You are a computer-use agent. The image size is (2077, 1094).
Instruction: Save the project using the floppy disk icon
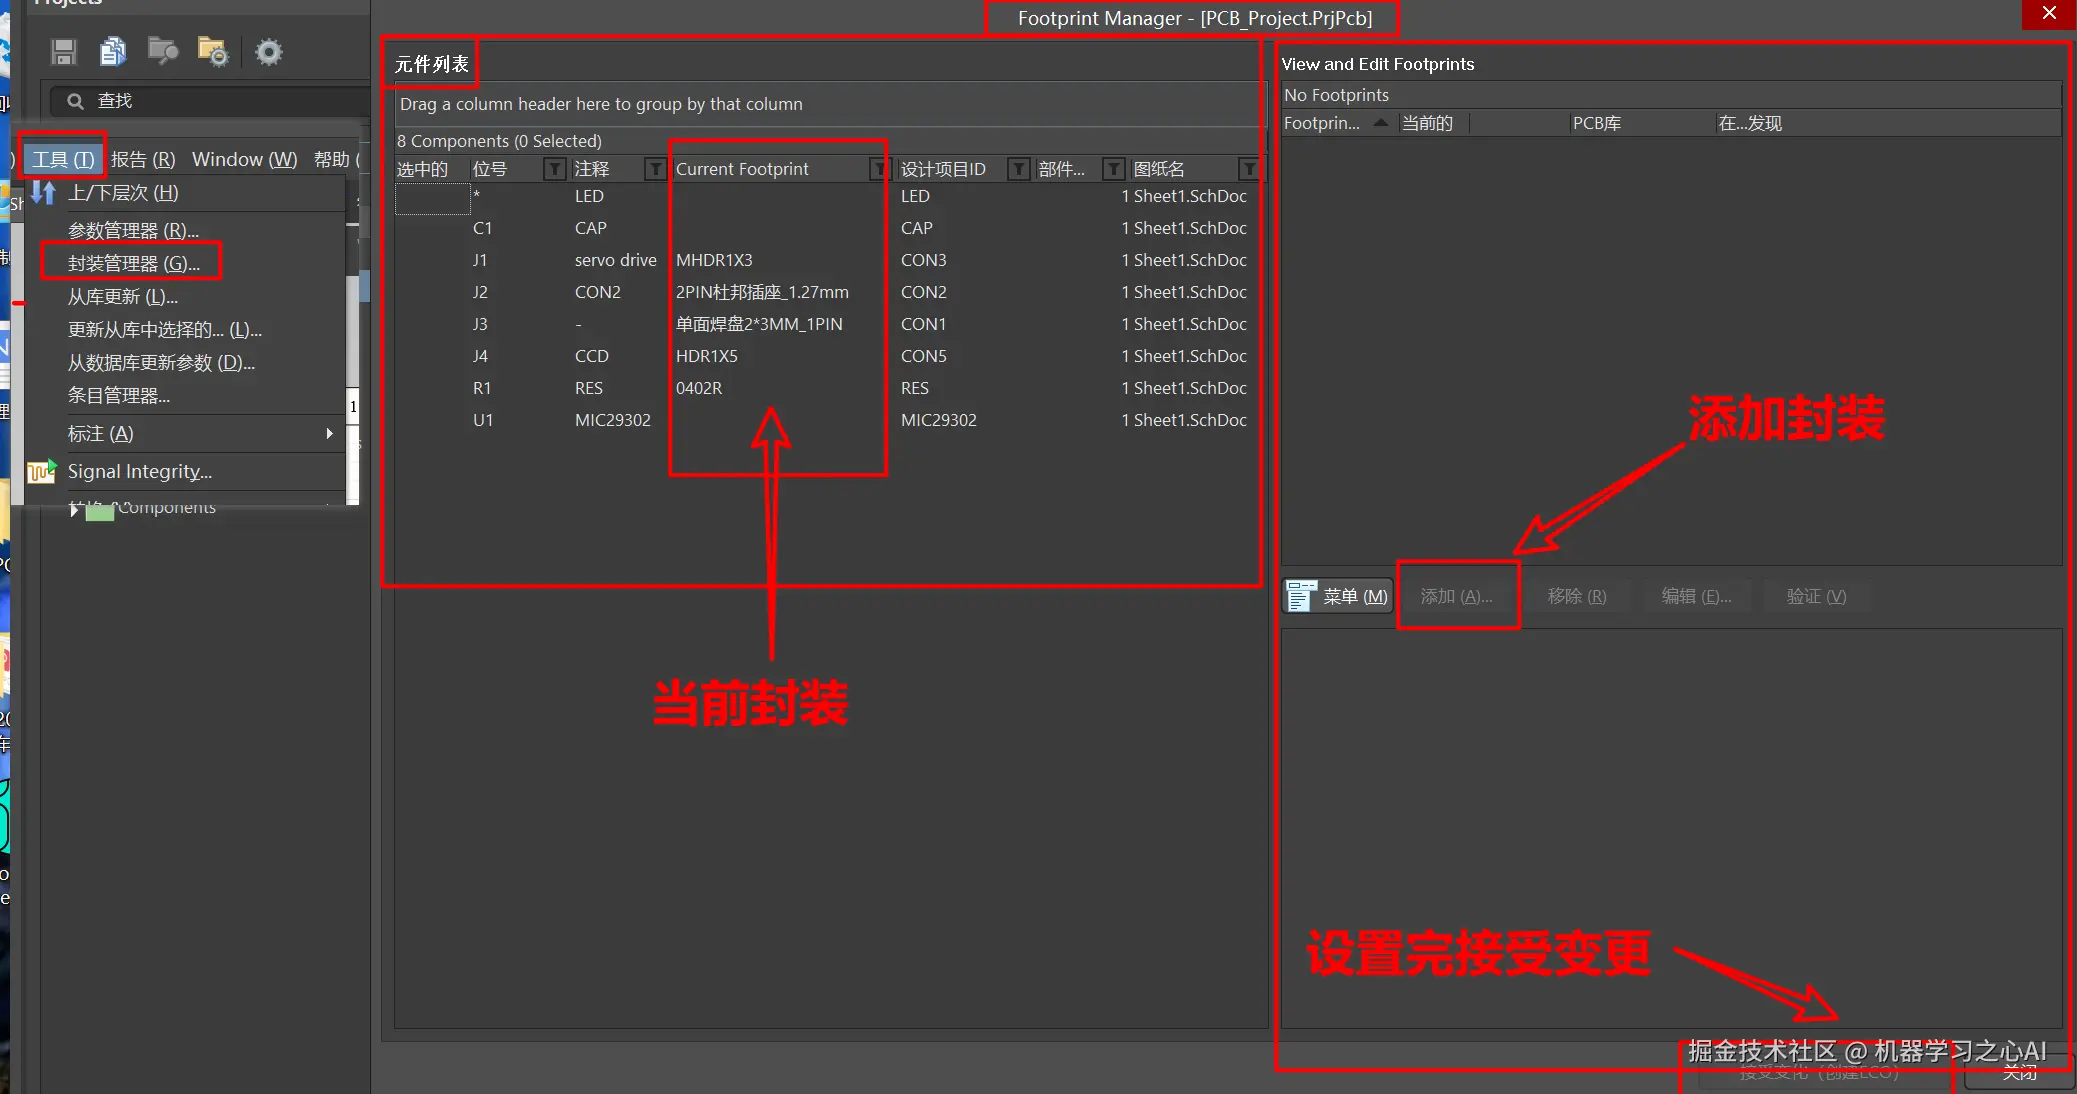pyautogui.click(x=63, y=51)
